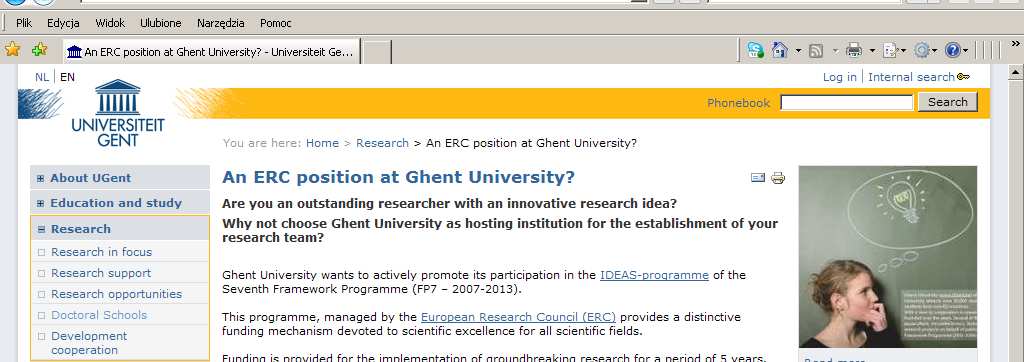Click the Add to Favorites star-plus icon

tap(40, 50)
